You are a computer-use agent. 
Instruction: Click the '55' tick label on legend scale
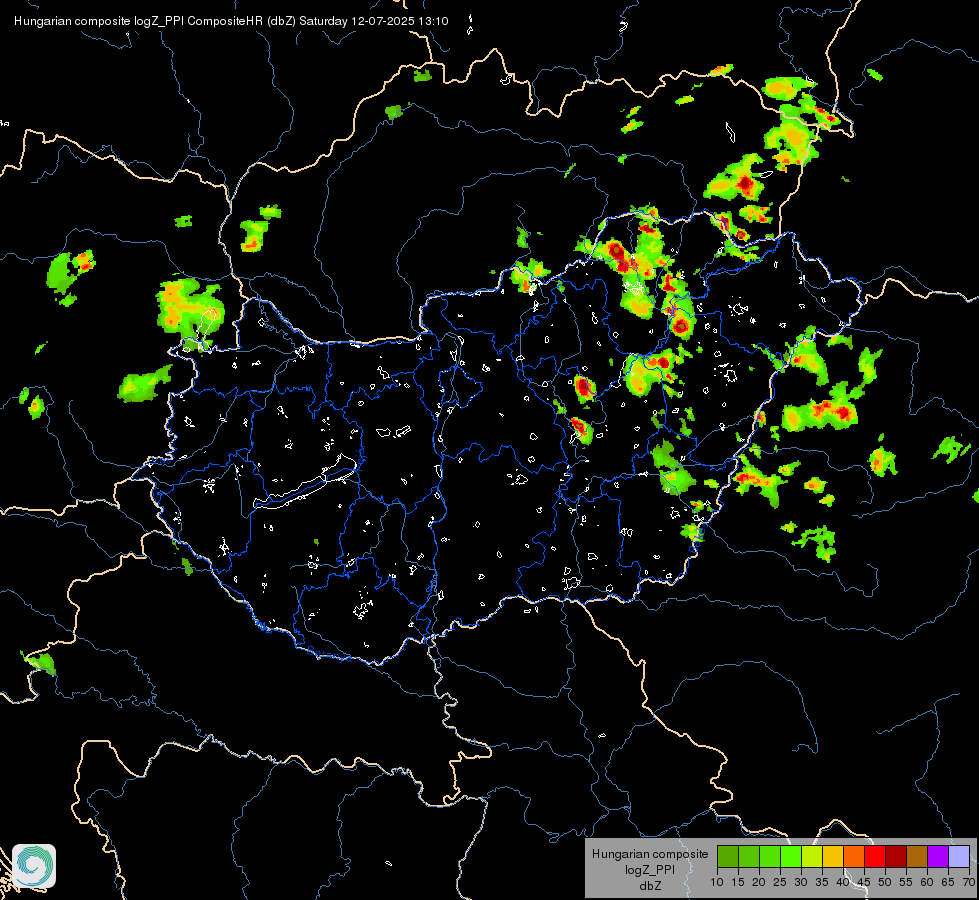(x=906, y=882)
